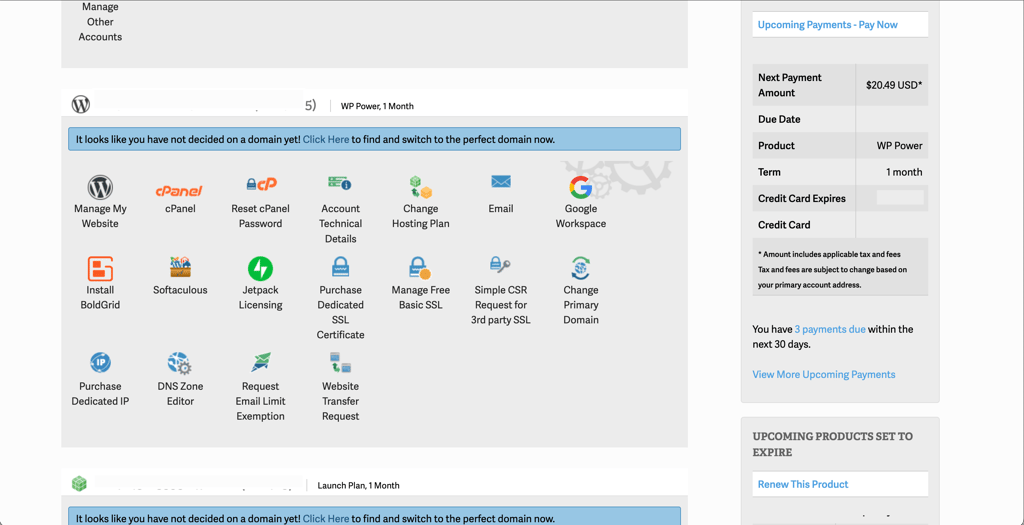Click the '1 month' term value

click(x=904, y=172)
